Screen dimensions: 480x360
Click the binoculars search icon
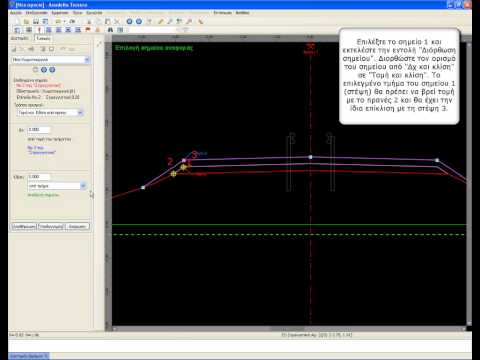[x=110, y=30]
